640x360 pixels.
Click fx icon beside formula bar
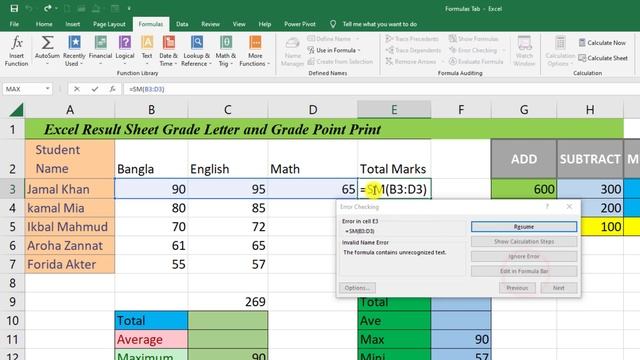pyautogui.click(x=112, y=89)
